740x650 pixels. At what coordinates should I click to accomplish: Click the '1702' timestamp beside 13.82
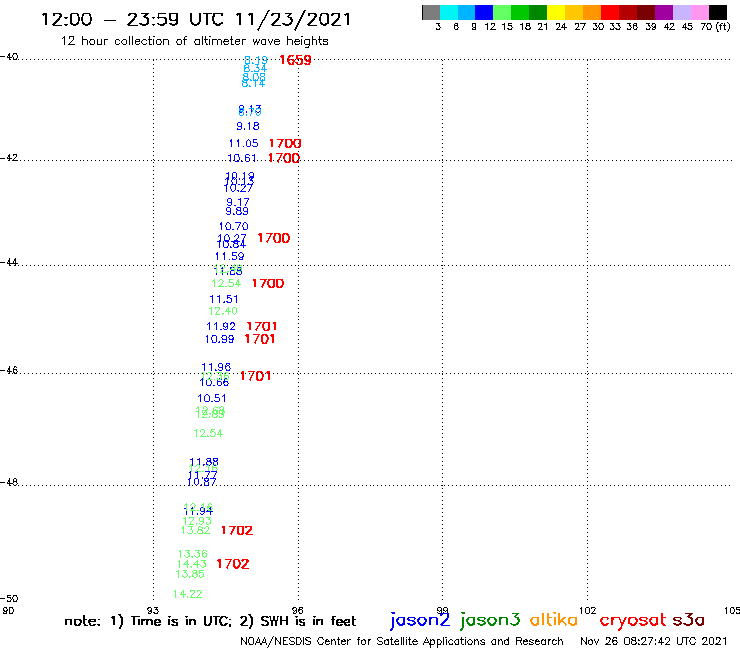point(237,531)
